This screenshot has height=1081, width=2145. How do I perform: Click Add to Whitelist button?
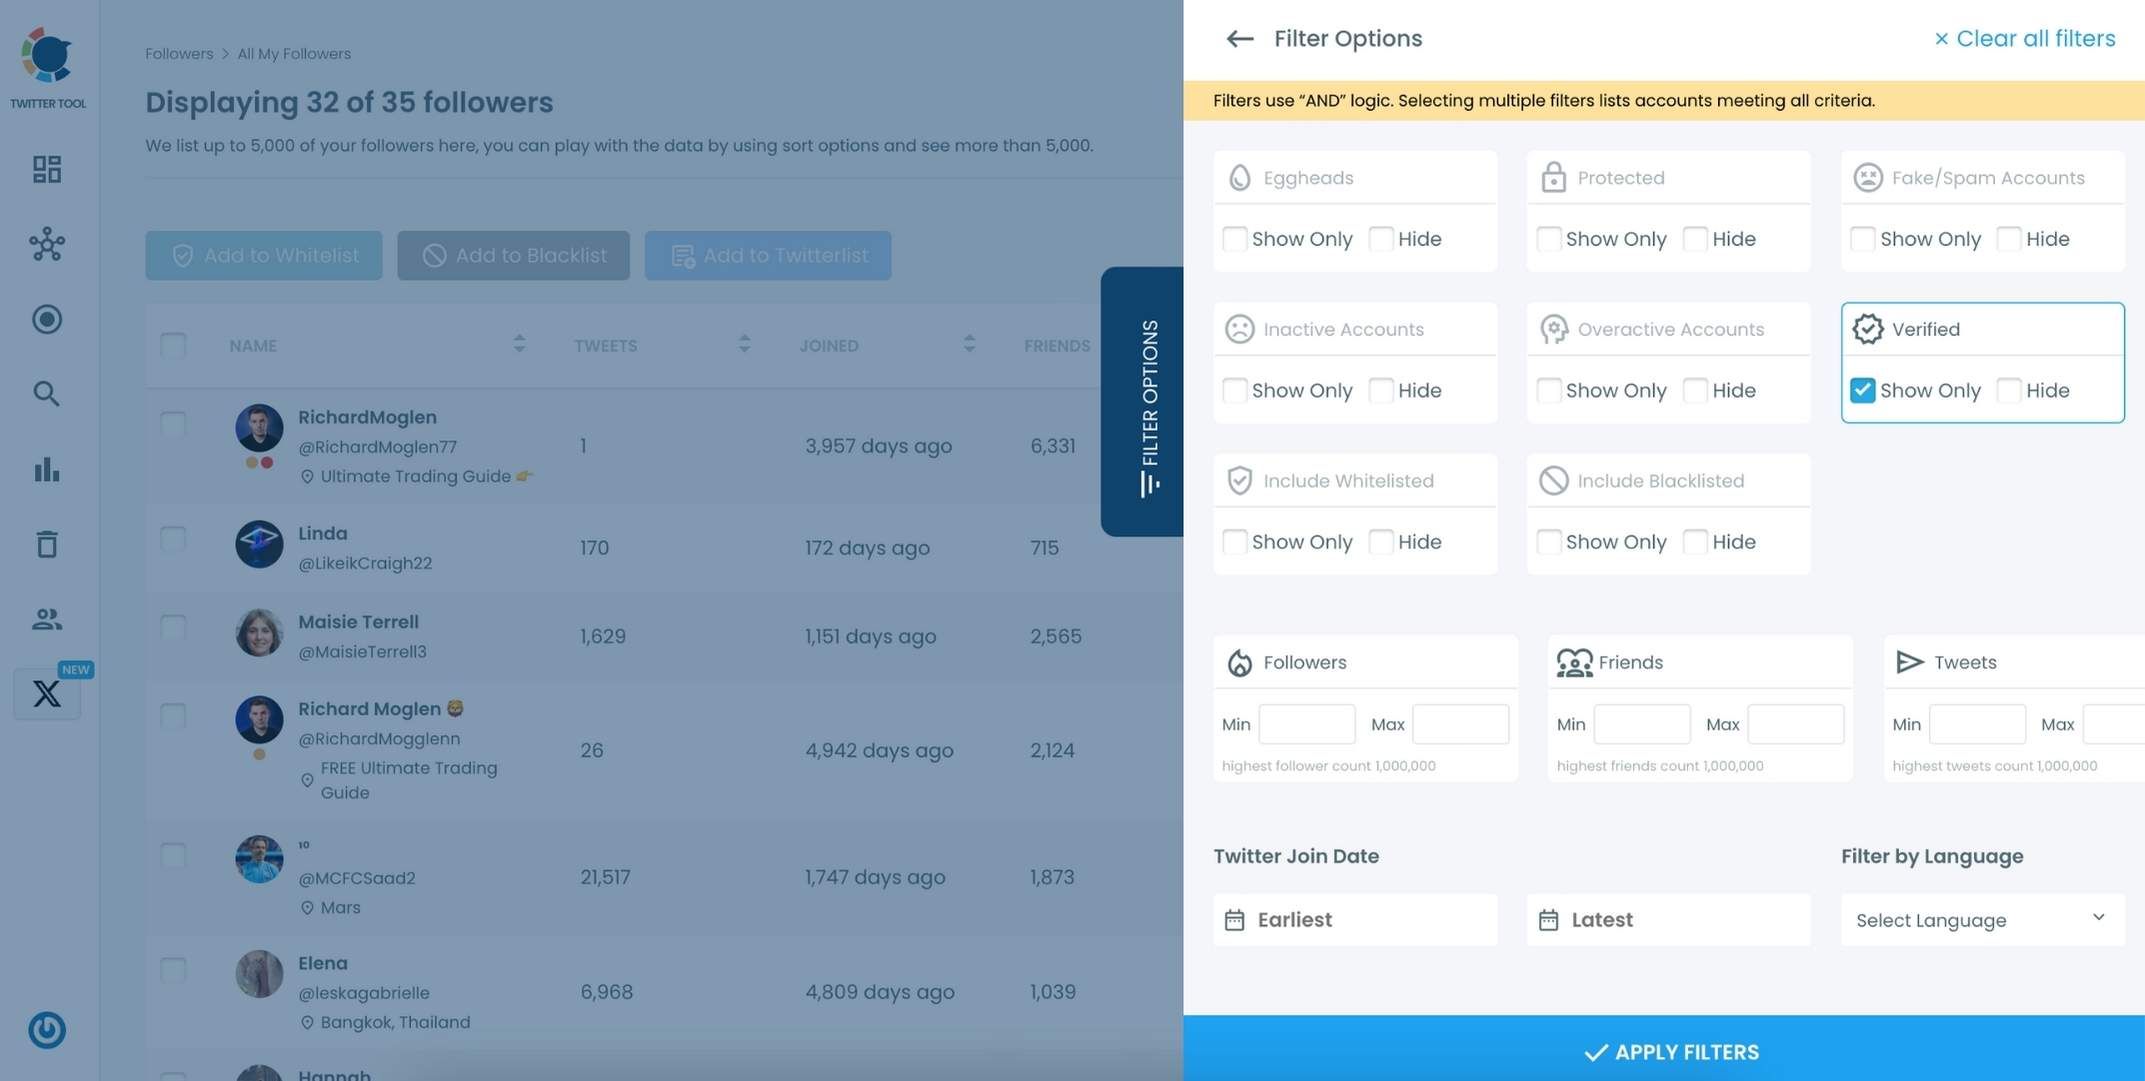click(263, 255)
